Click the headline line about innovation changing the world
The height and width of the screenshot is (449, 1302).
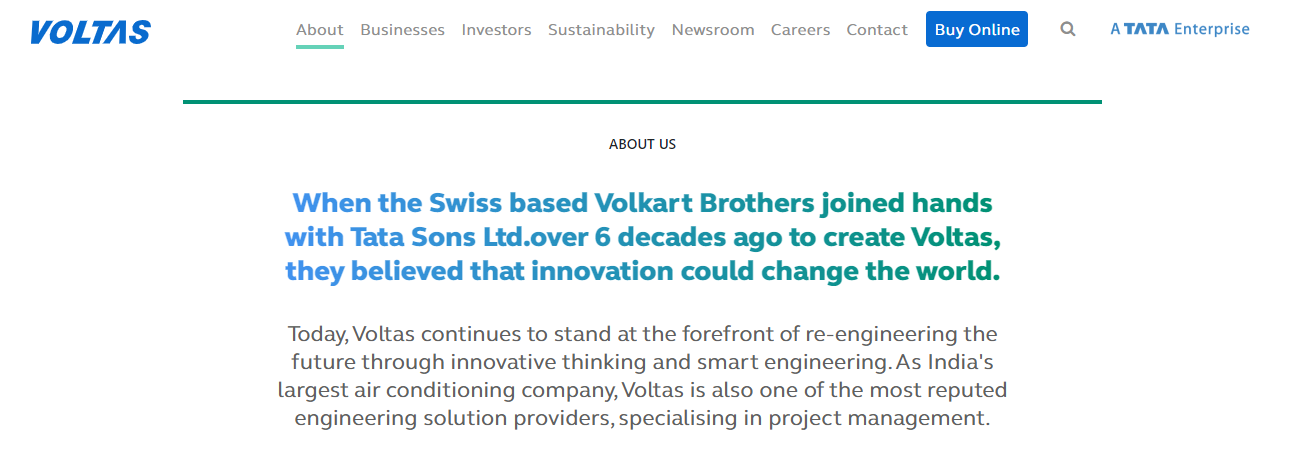pyautogui.click(x=642, y=271)
